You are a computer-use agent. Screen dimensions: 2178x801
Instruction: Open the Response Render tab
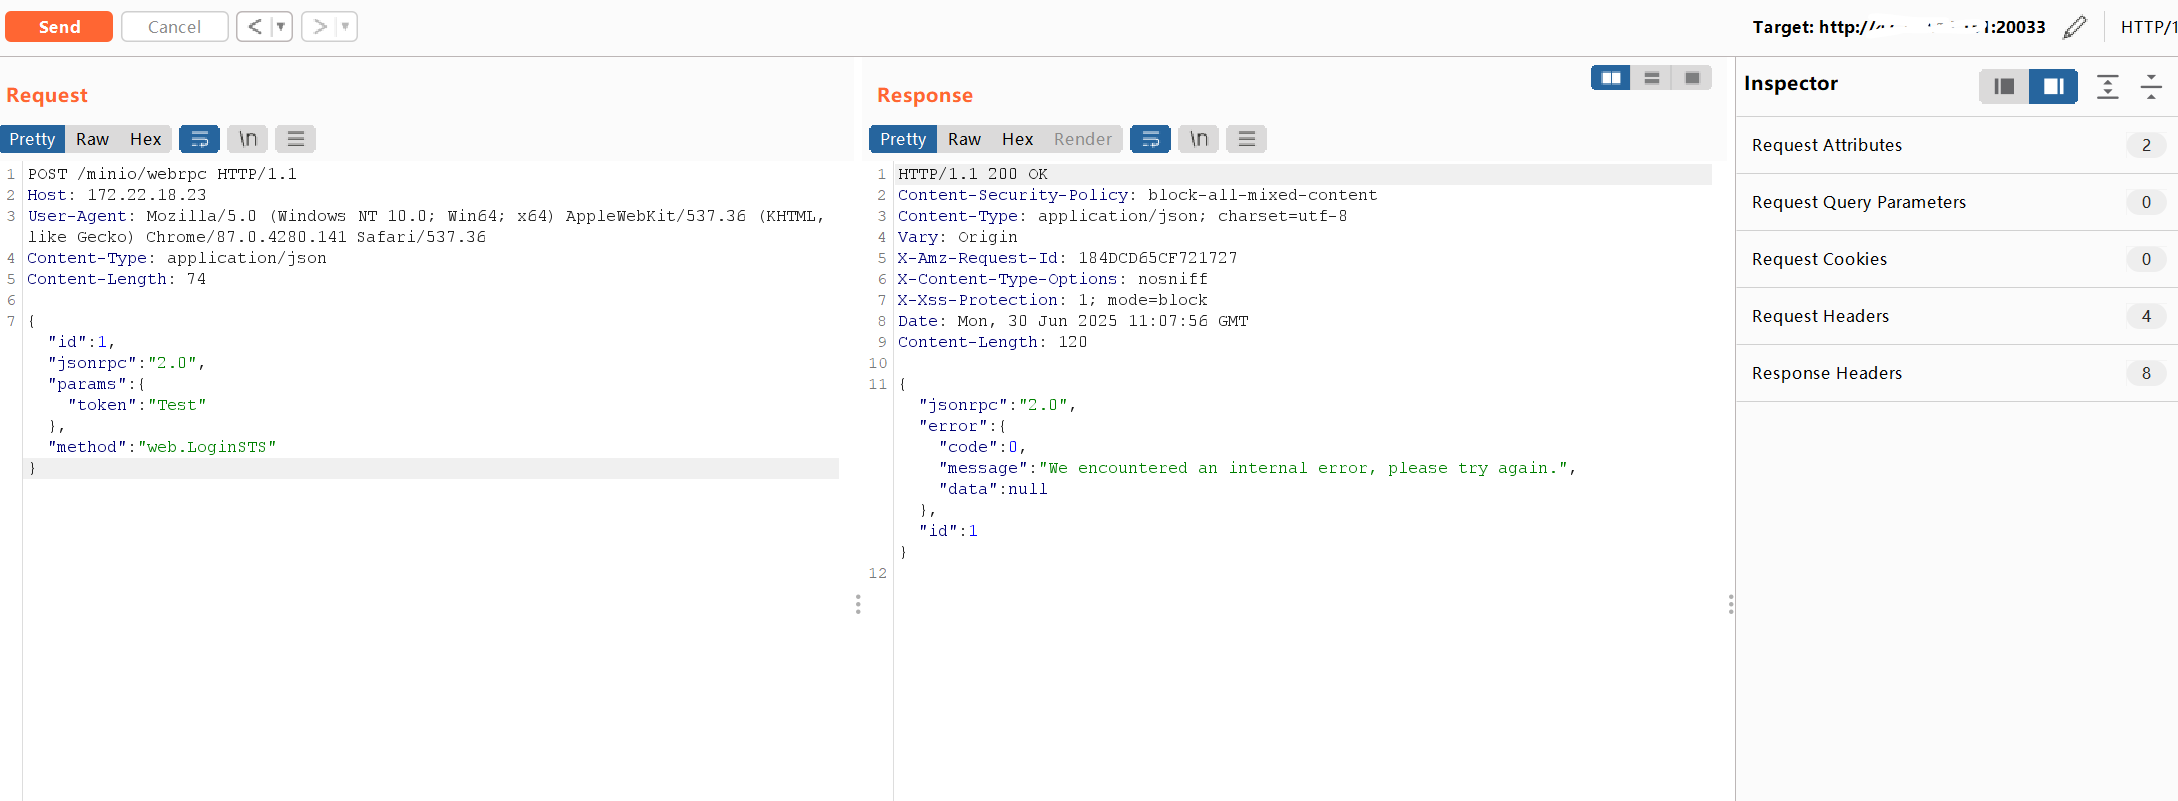click(1082, 139)
